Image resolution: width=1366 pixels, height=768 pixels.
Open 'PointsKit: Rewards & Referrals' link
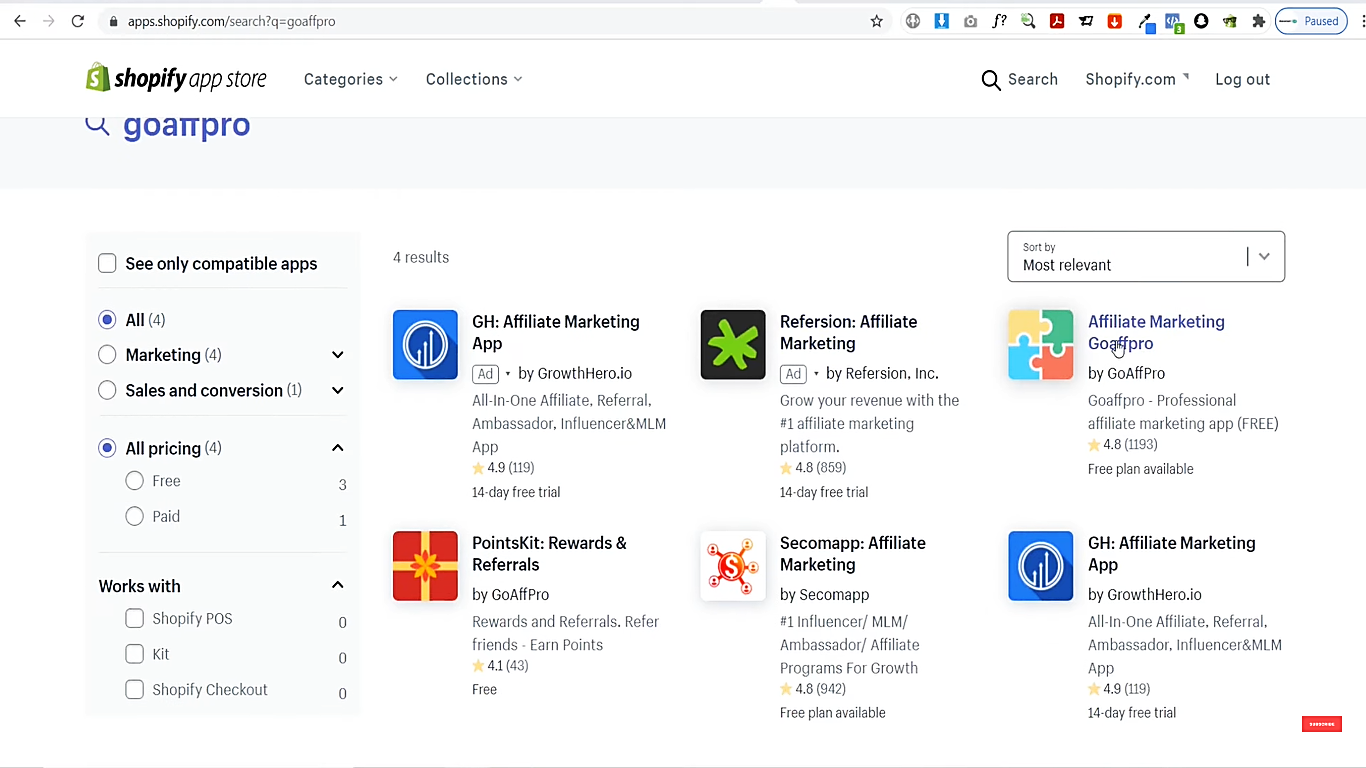tap(549, 554)
